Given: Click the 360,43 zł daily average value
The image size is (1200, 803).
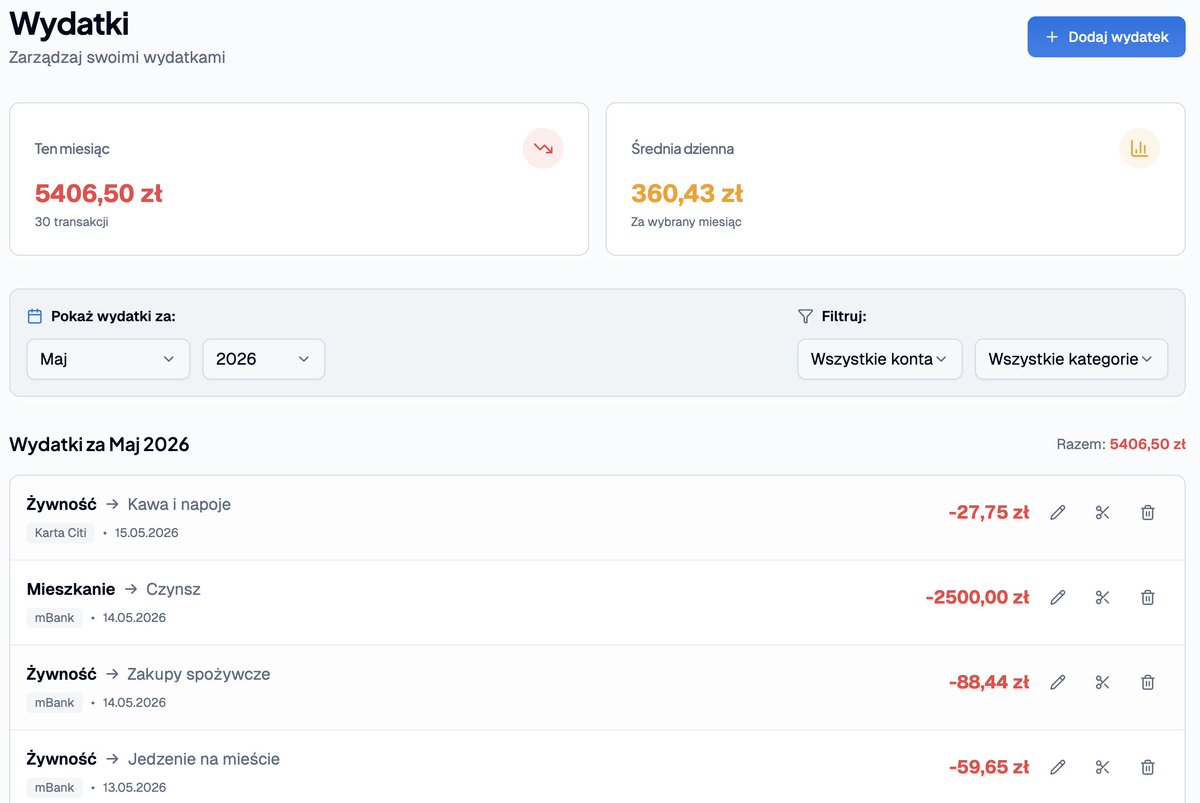Looking at the screenshot, I should [687, 193].
